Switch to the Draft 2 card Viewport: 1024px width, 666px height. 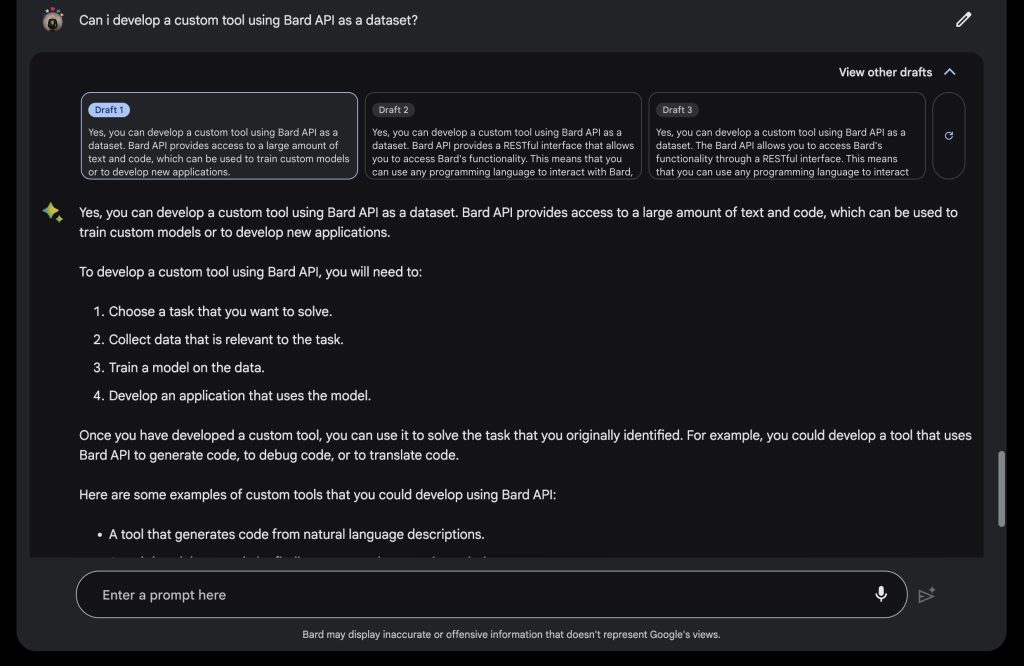503,136
